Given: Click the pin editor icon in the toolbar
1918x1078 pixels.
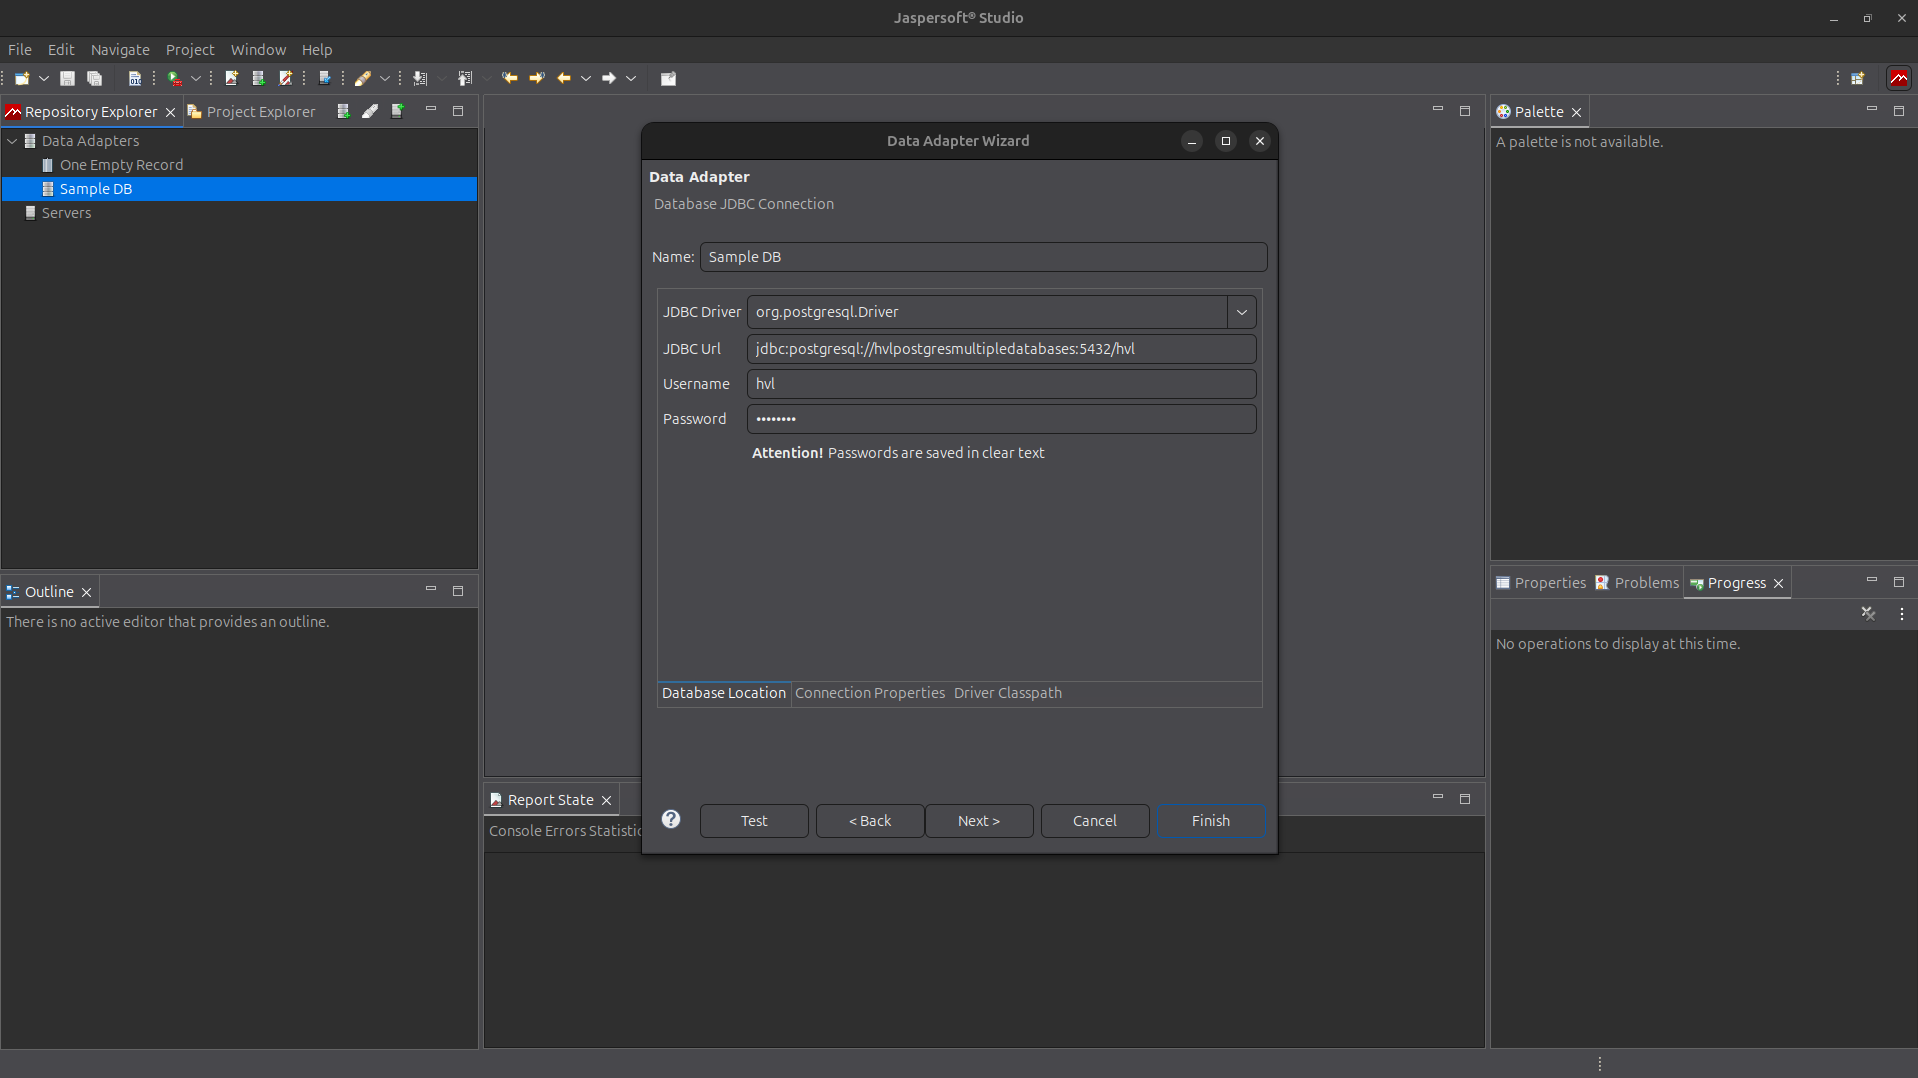Looking at the screenshot, I should 668,78.
